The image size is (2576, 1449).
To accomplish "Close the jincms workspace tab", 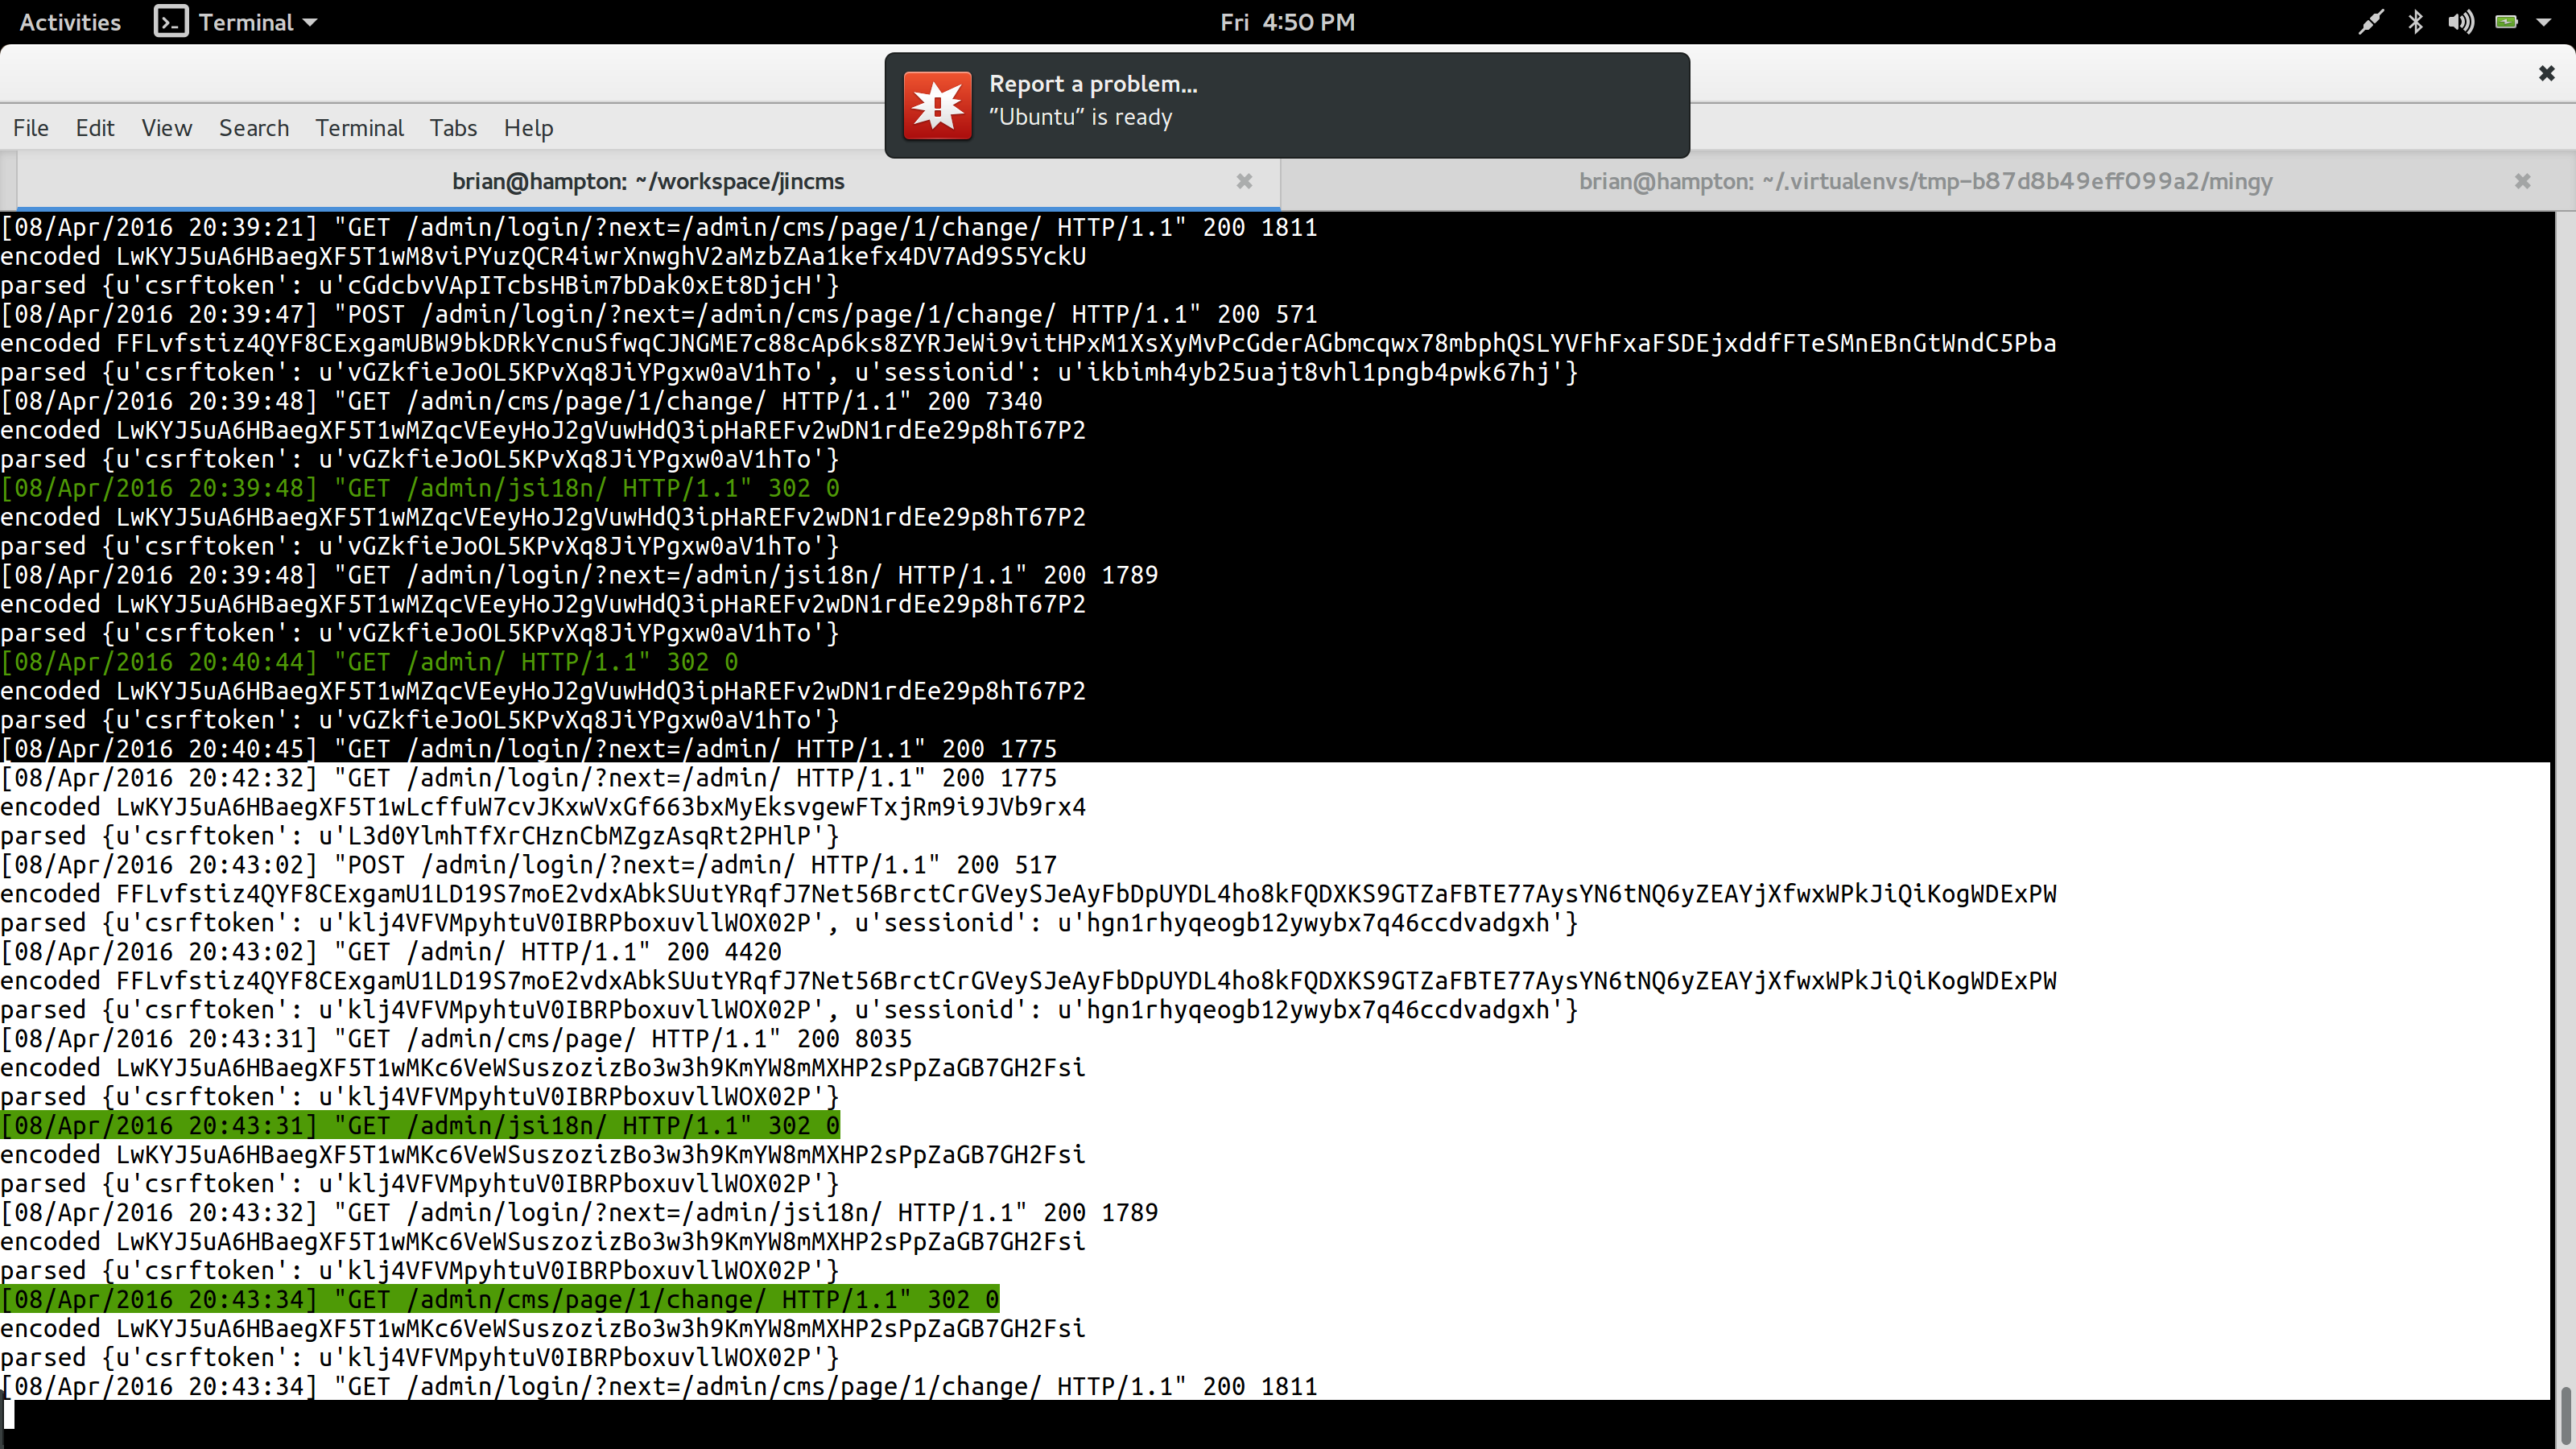I will (x=1244, y=181).
